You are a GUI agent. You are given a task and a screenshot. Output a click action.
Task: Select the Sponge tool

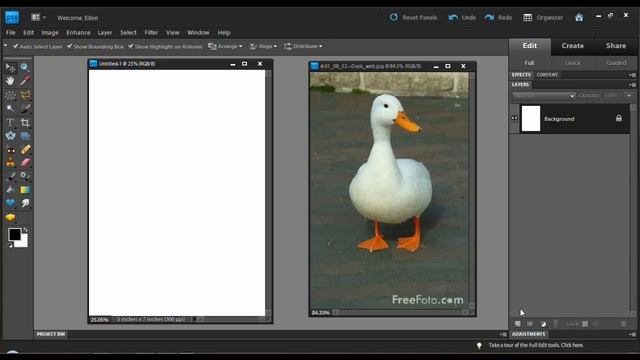click(x=10, y=217)
